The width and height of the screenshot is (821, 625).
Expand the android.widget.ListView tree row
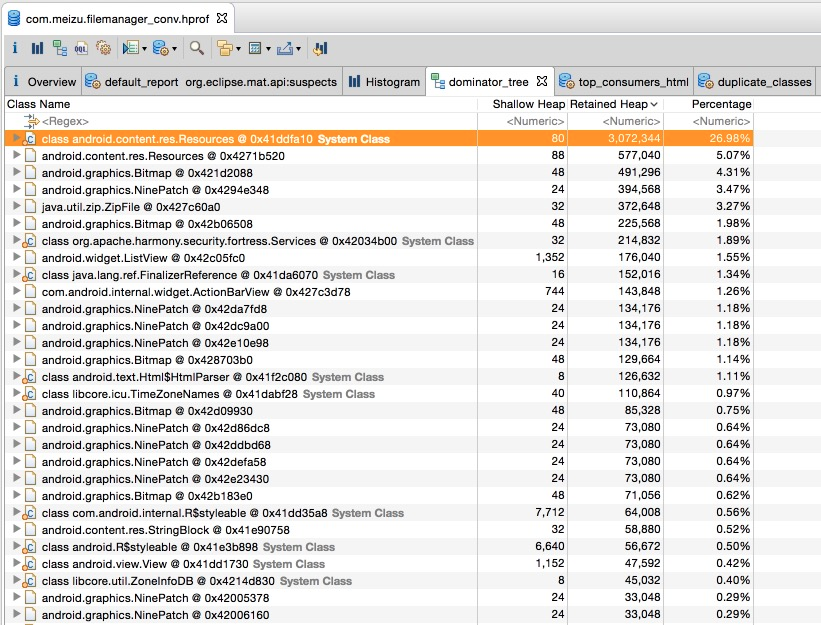point(16,258)
